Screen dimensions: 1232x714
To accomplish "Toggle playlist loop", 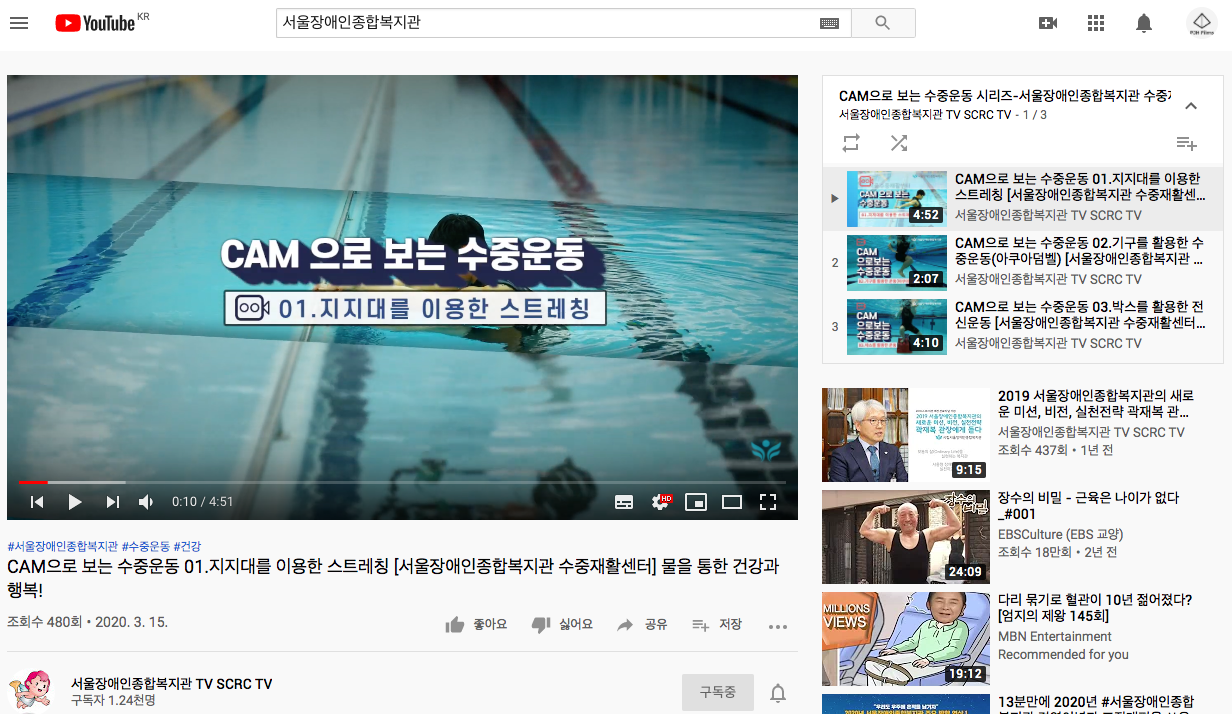I will [x=851, y=143].
